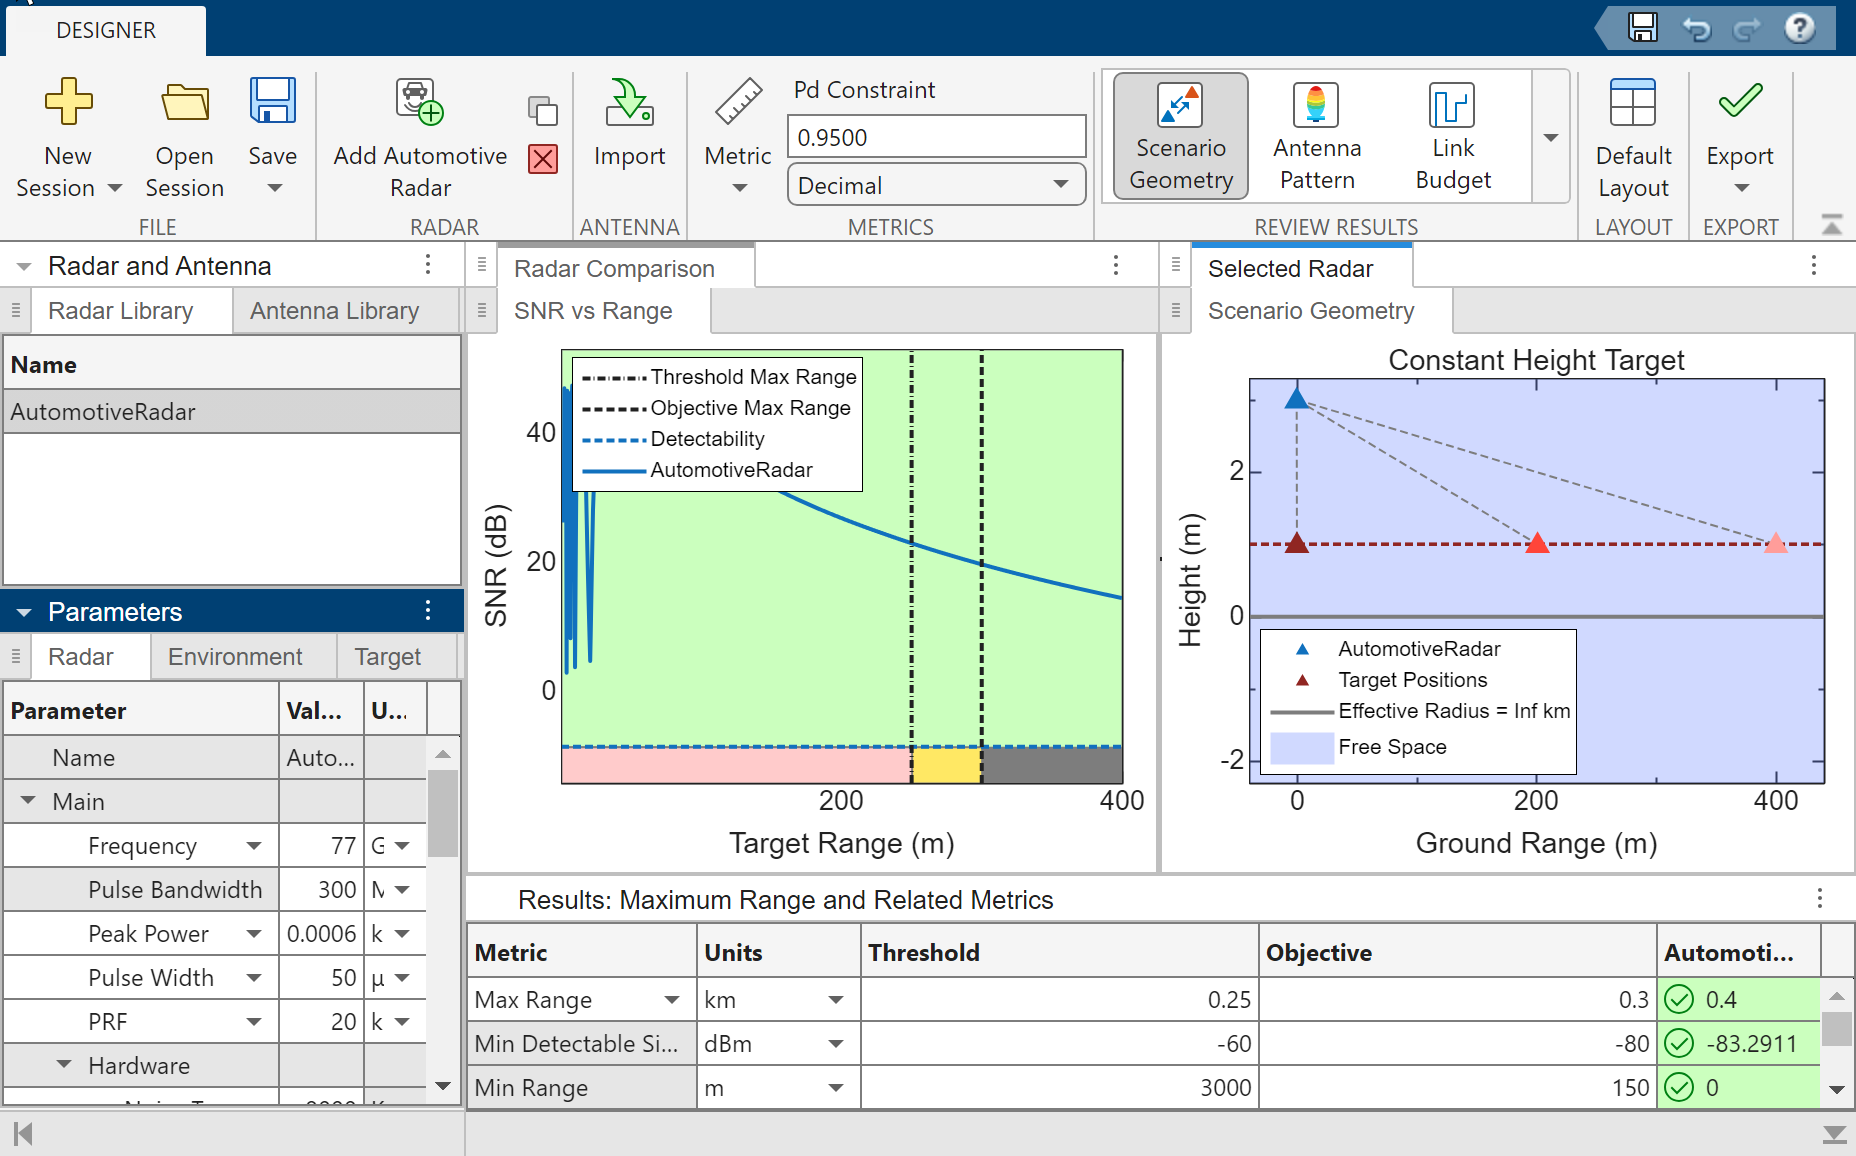Delete the radar with the red X button

(542, 159)
